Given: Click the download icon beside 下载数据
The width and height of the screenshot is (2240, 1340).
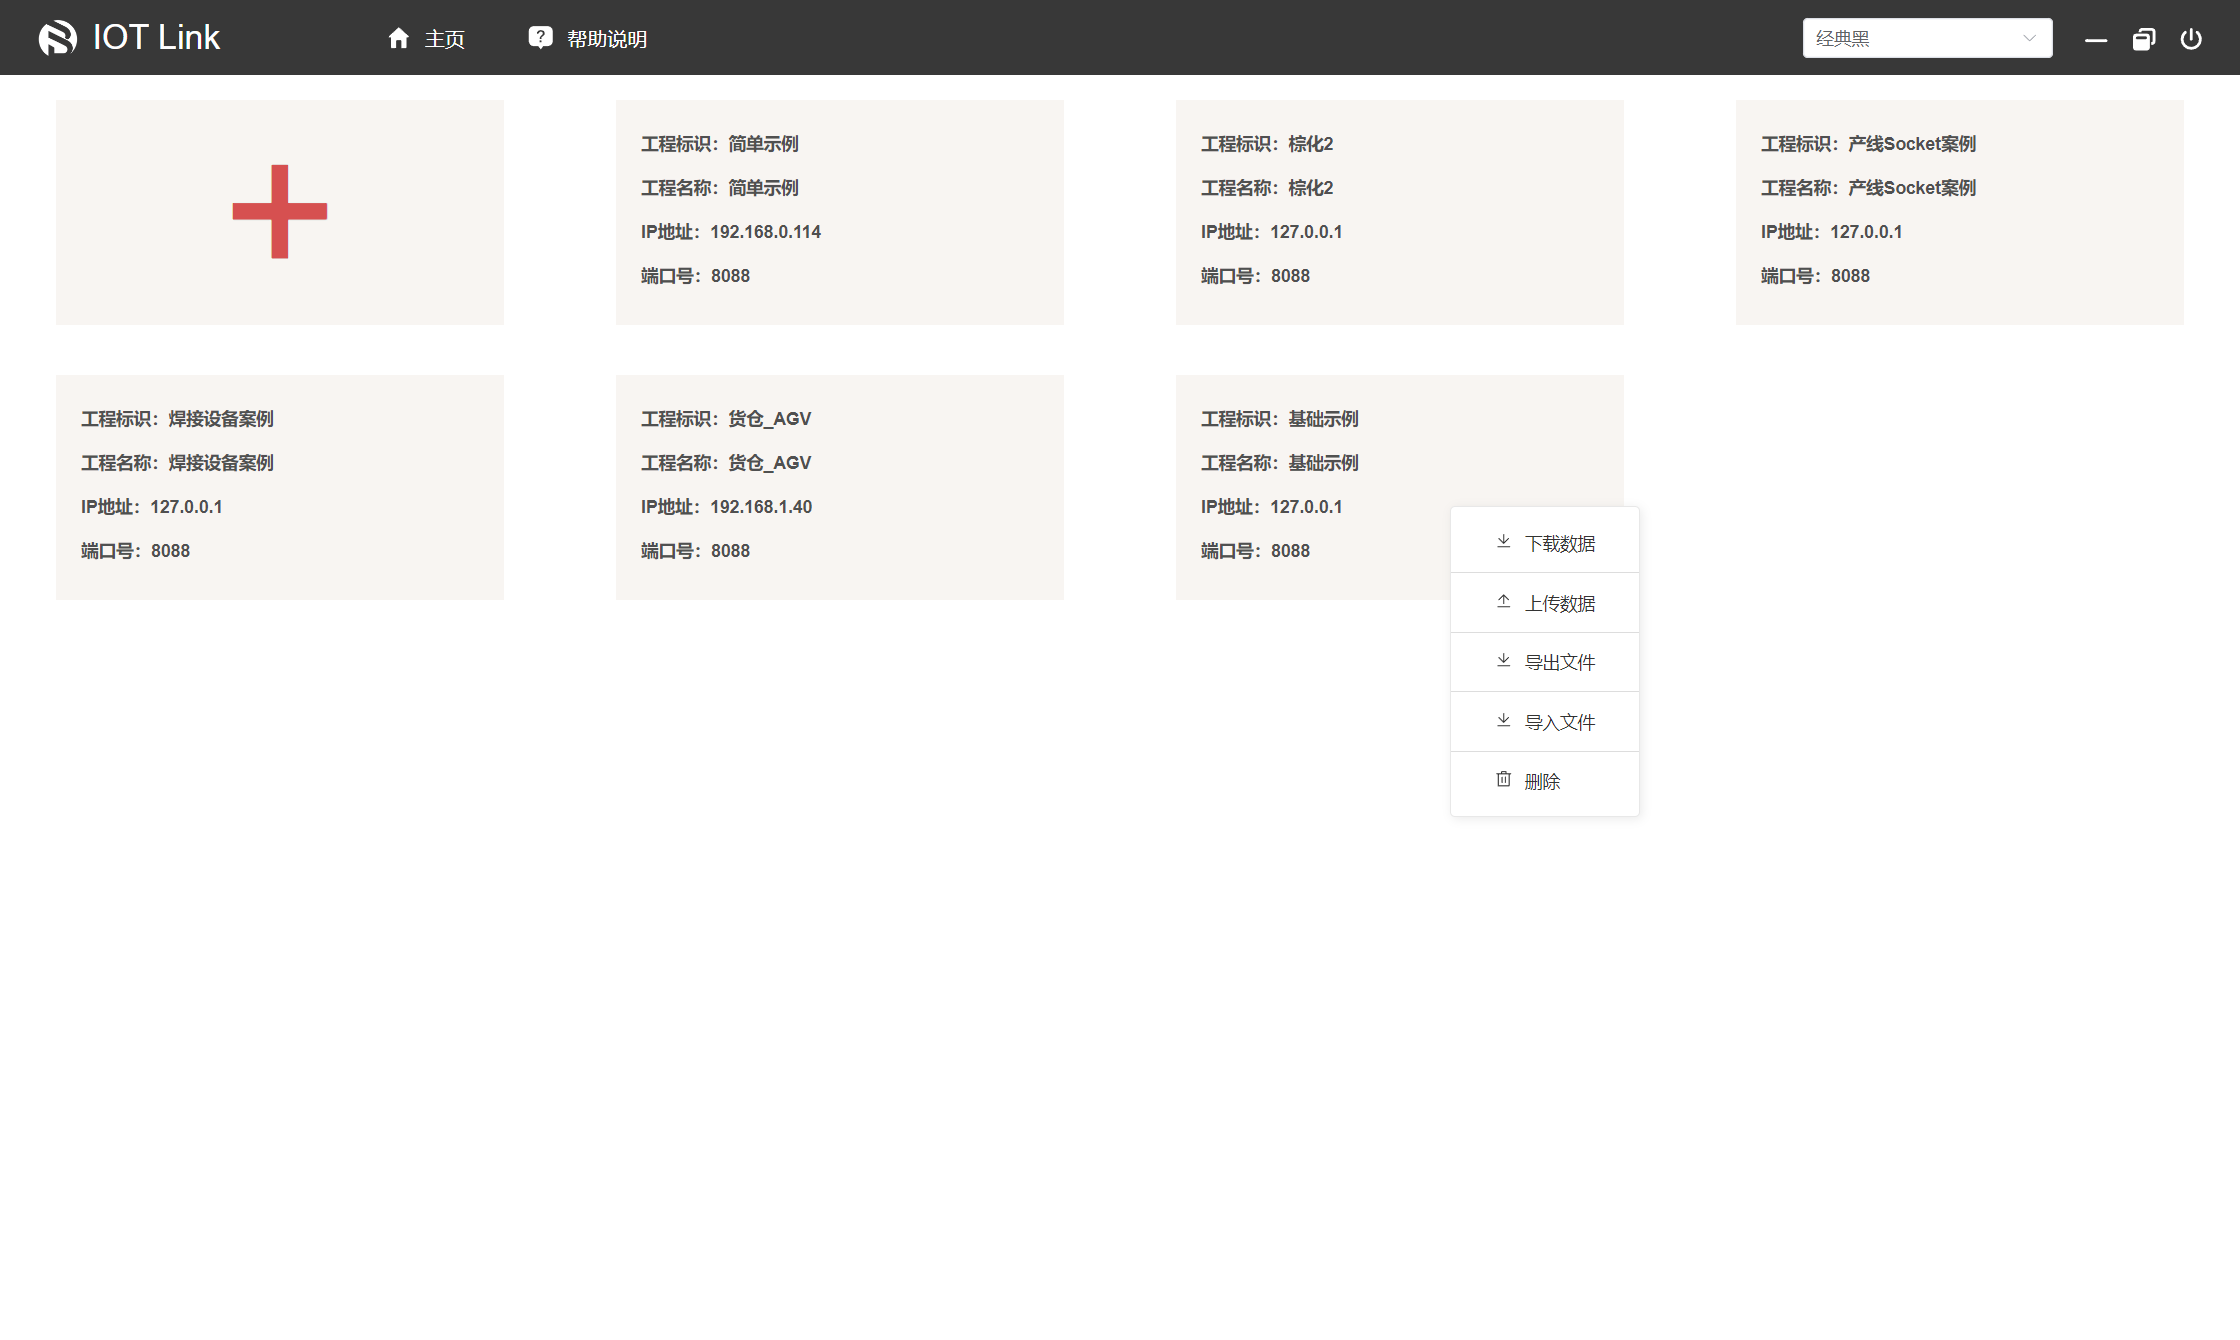Looking at the screenshot, I should pyautogui.click(x=1503, y=542).
